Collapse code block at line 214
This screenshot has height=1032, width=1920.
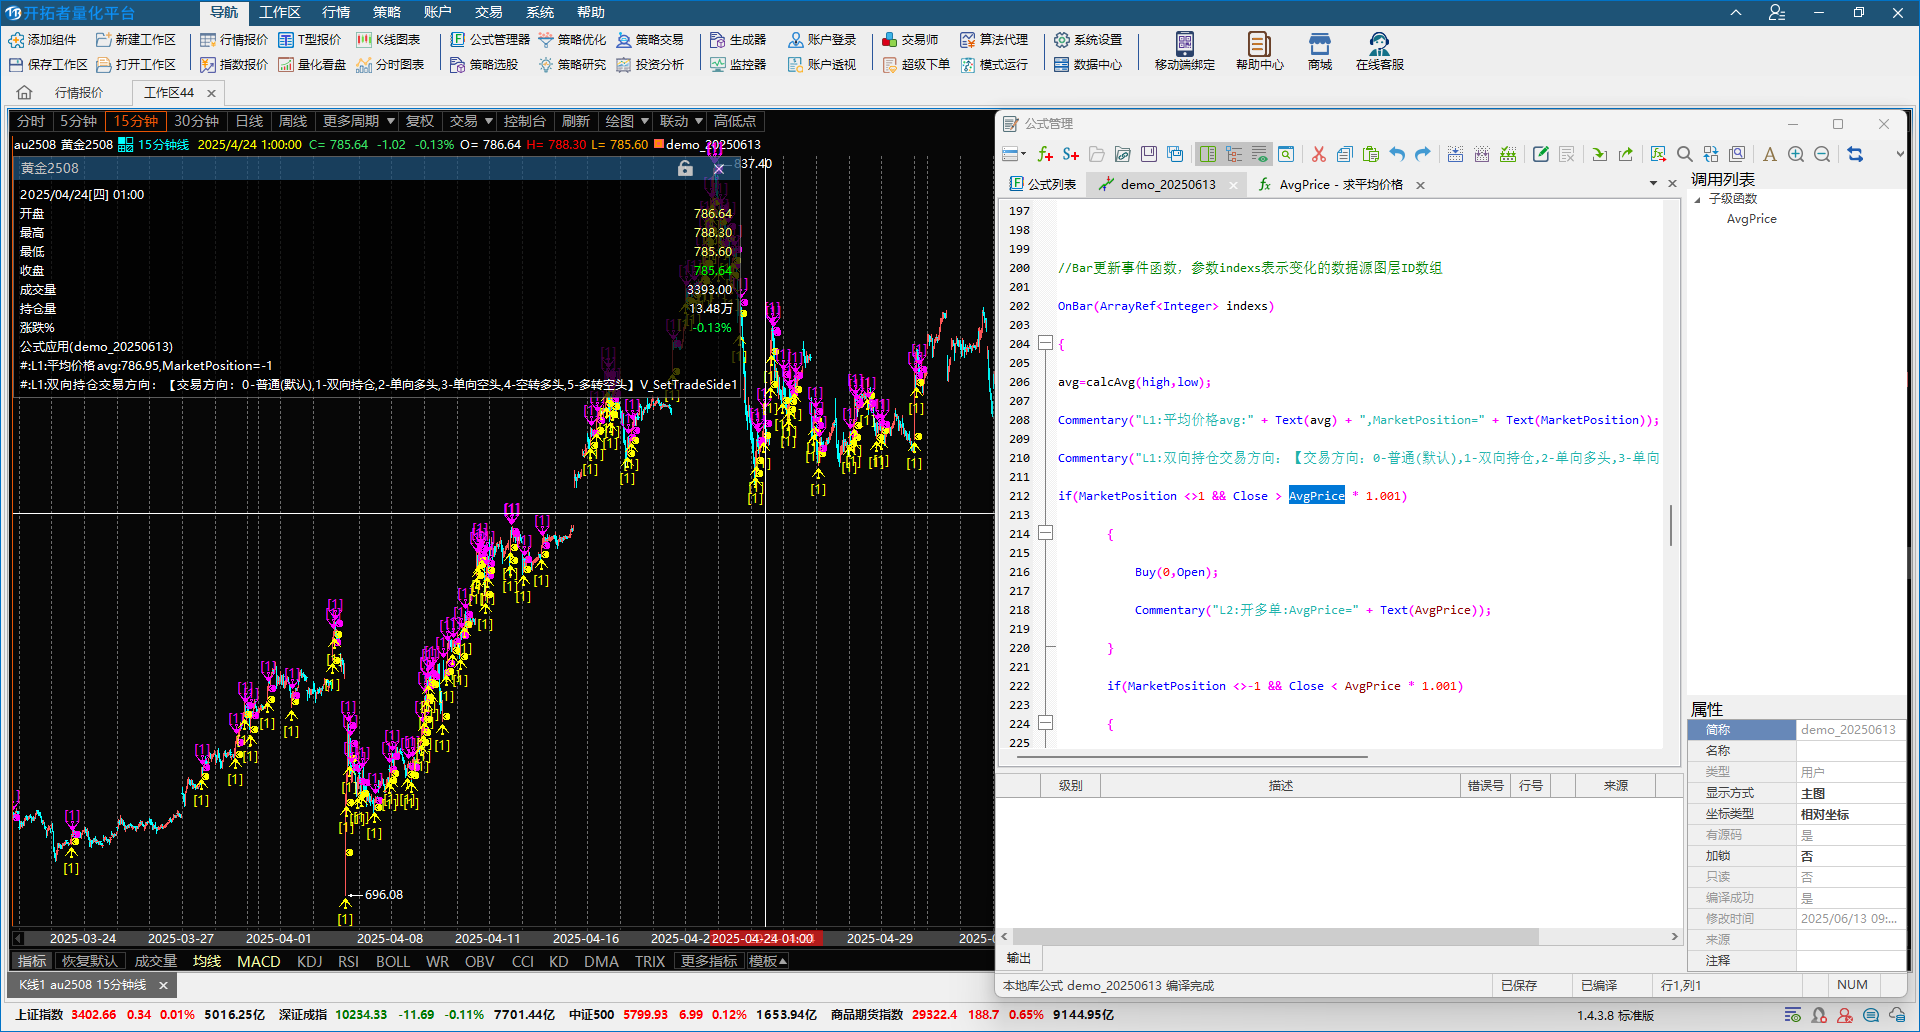coord(1045,533)
